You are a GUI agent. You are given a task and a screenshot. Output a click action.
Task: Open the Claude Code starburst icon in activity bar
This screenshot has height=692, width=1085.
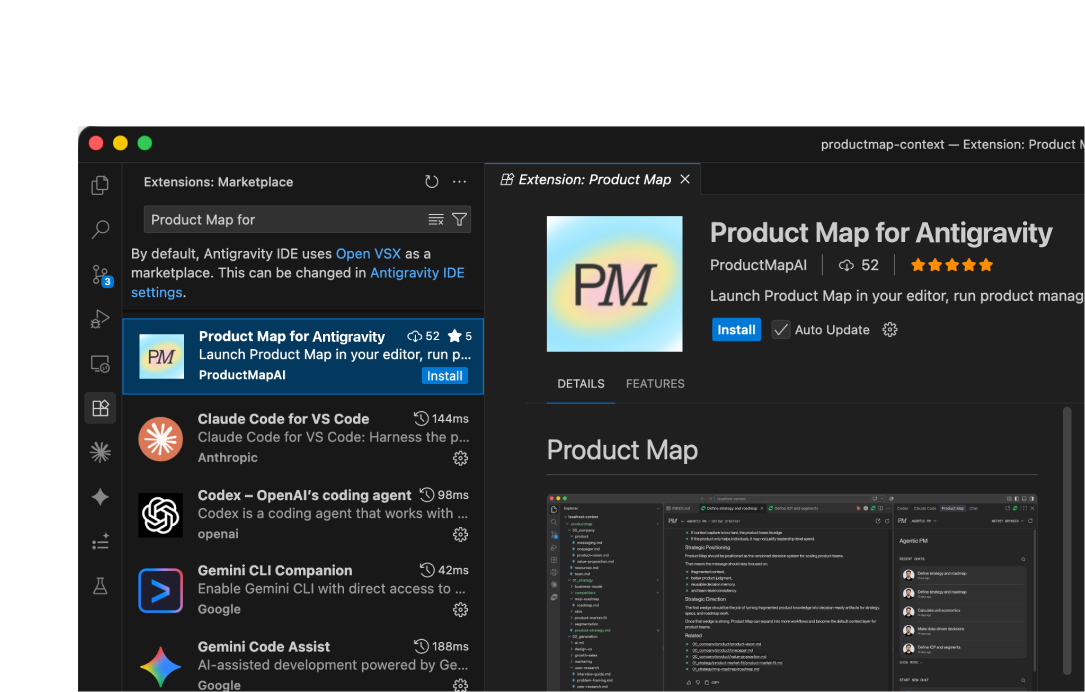[100, 452]
